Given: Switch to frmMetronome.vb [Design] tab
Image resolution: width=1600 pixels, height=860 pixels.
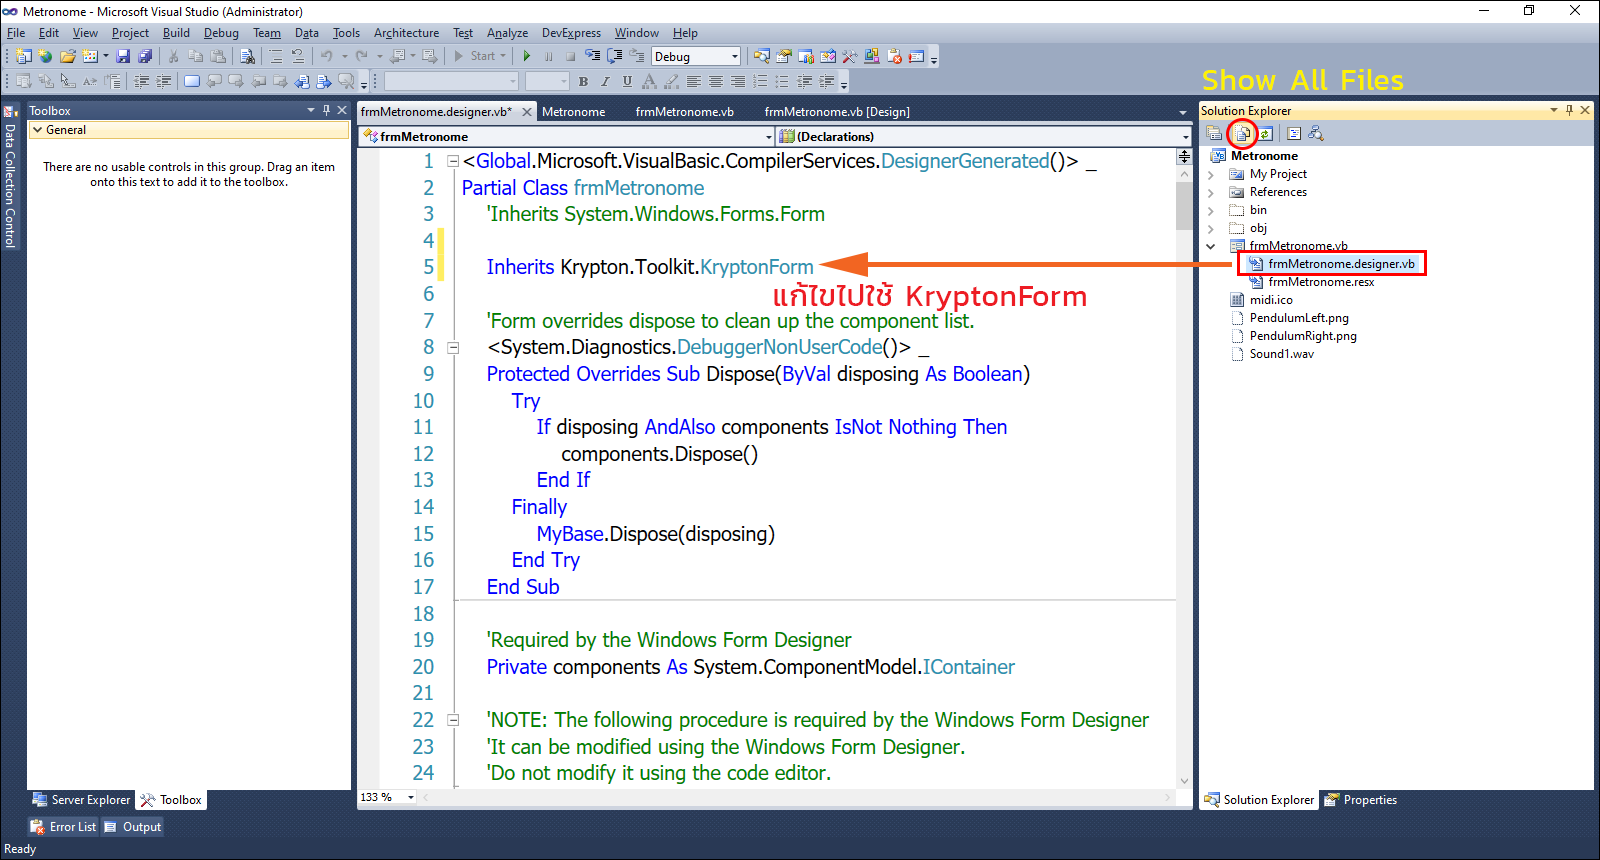Looking at the screenshot, I should click(836, 112).
